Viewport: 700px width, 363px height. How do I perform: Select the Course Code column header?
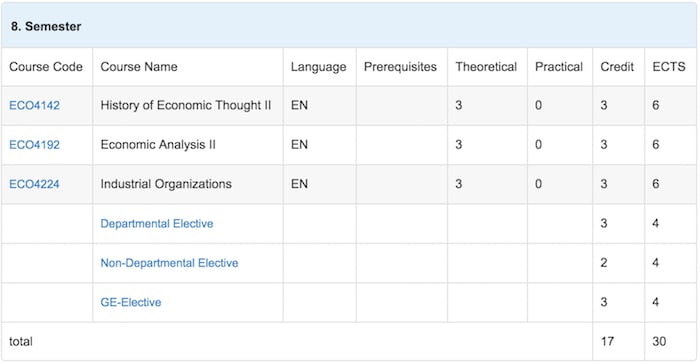46,67
